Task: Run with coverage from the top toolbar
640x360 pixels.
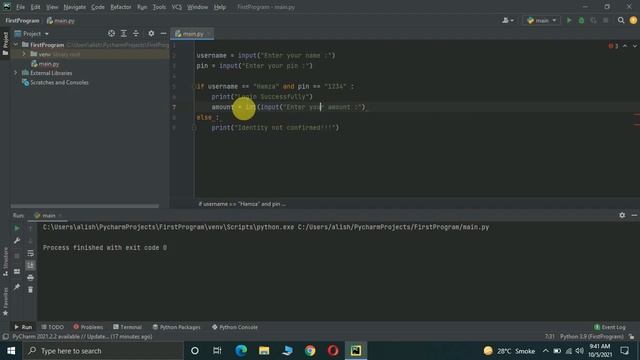Action: [x=593, y=20]
